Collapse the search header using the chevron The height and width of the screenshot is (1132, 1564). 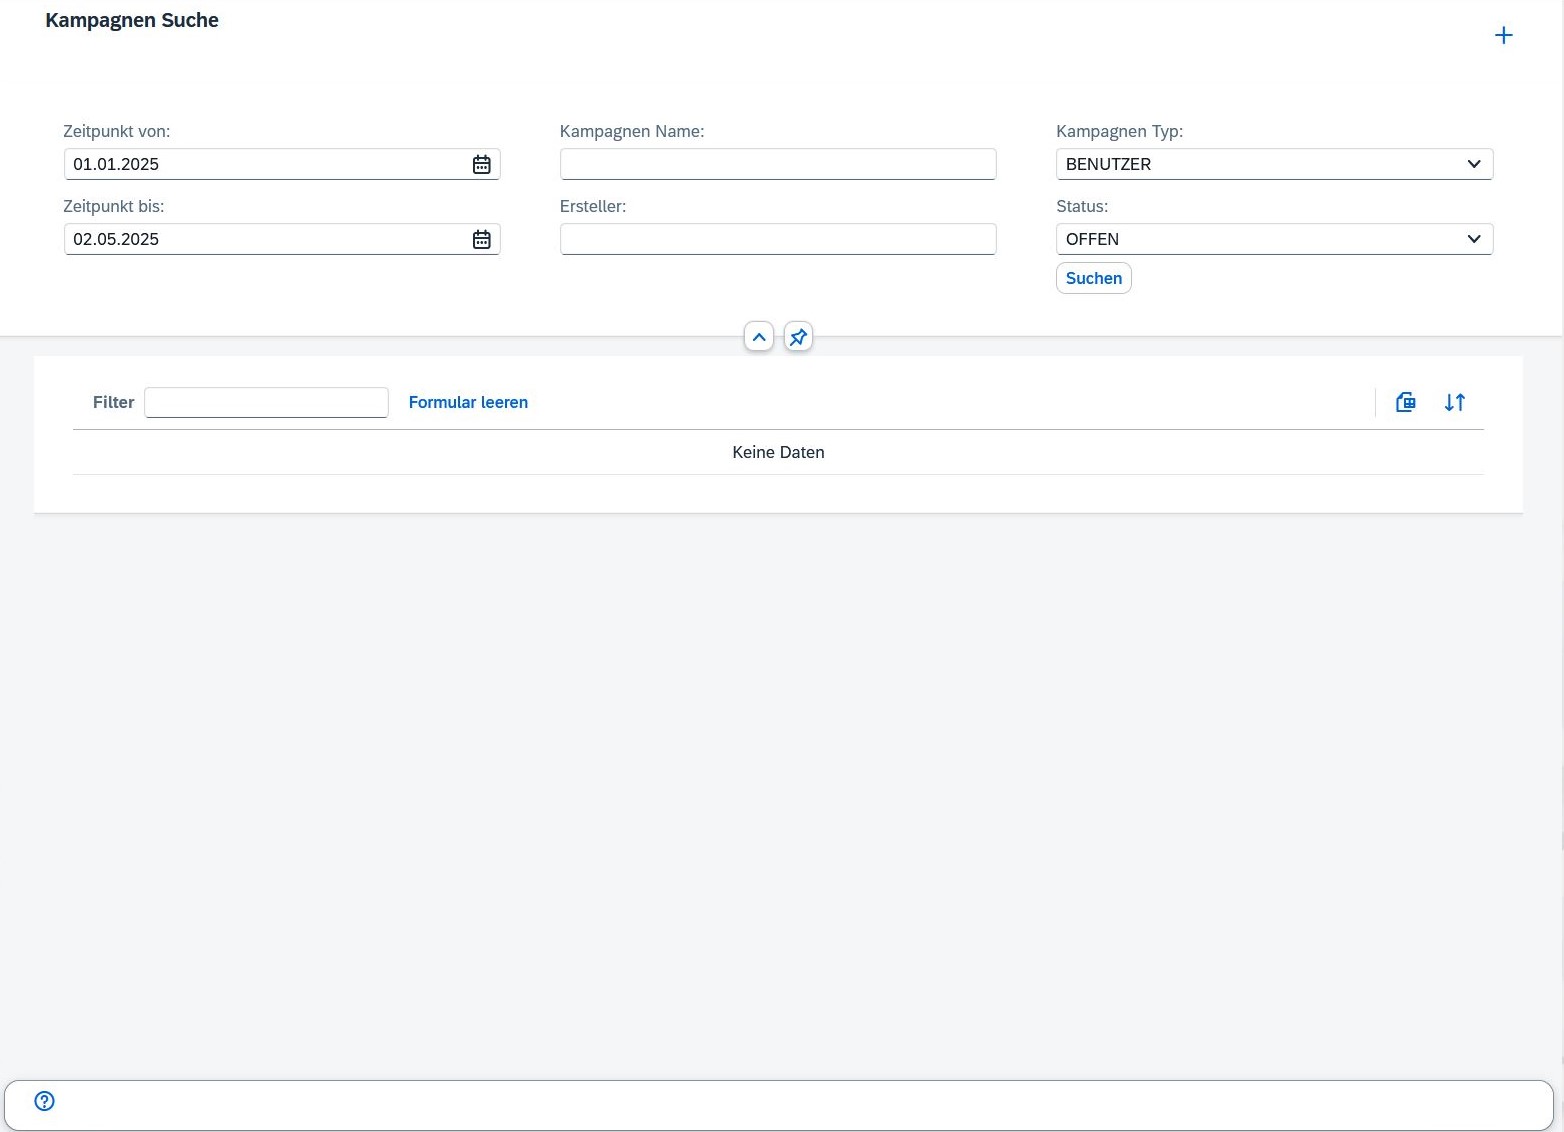point(759,338)
